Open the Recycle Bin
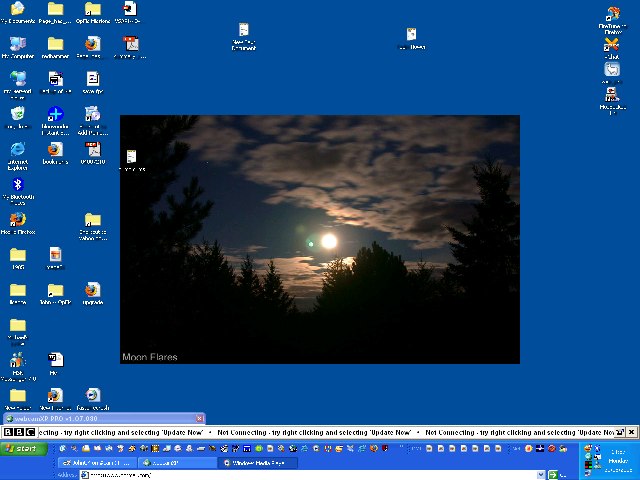Image resolution: width=640 pixels, height=480 pixels. point(18,118)
